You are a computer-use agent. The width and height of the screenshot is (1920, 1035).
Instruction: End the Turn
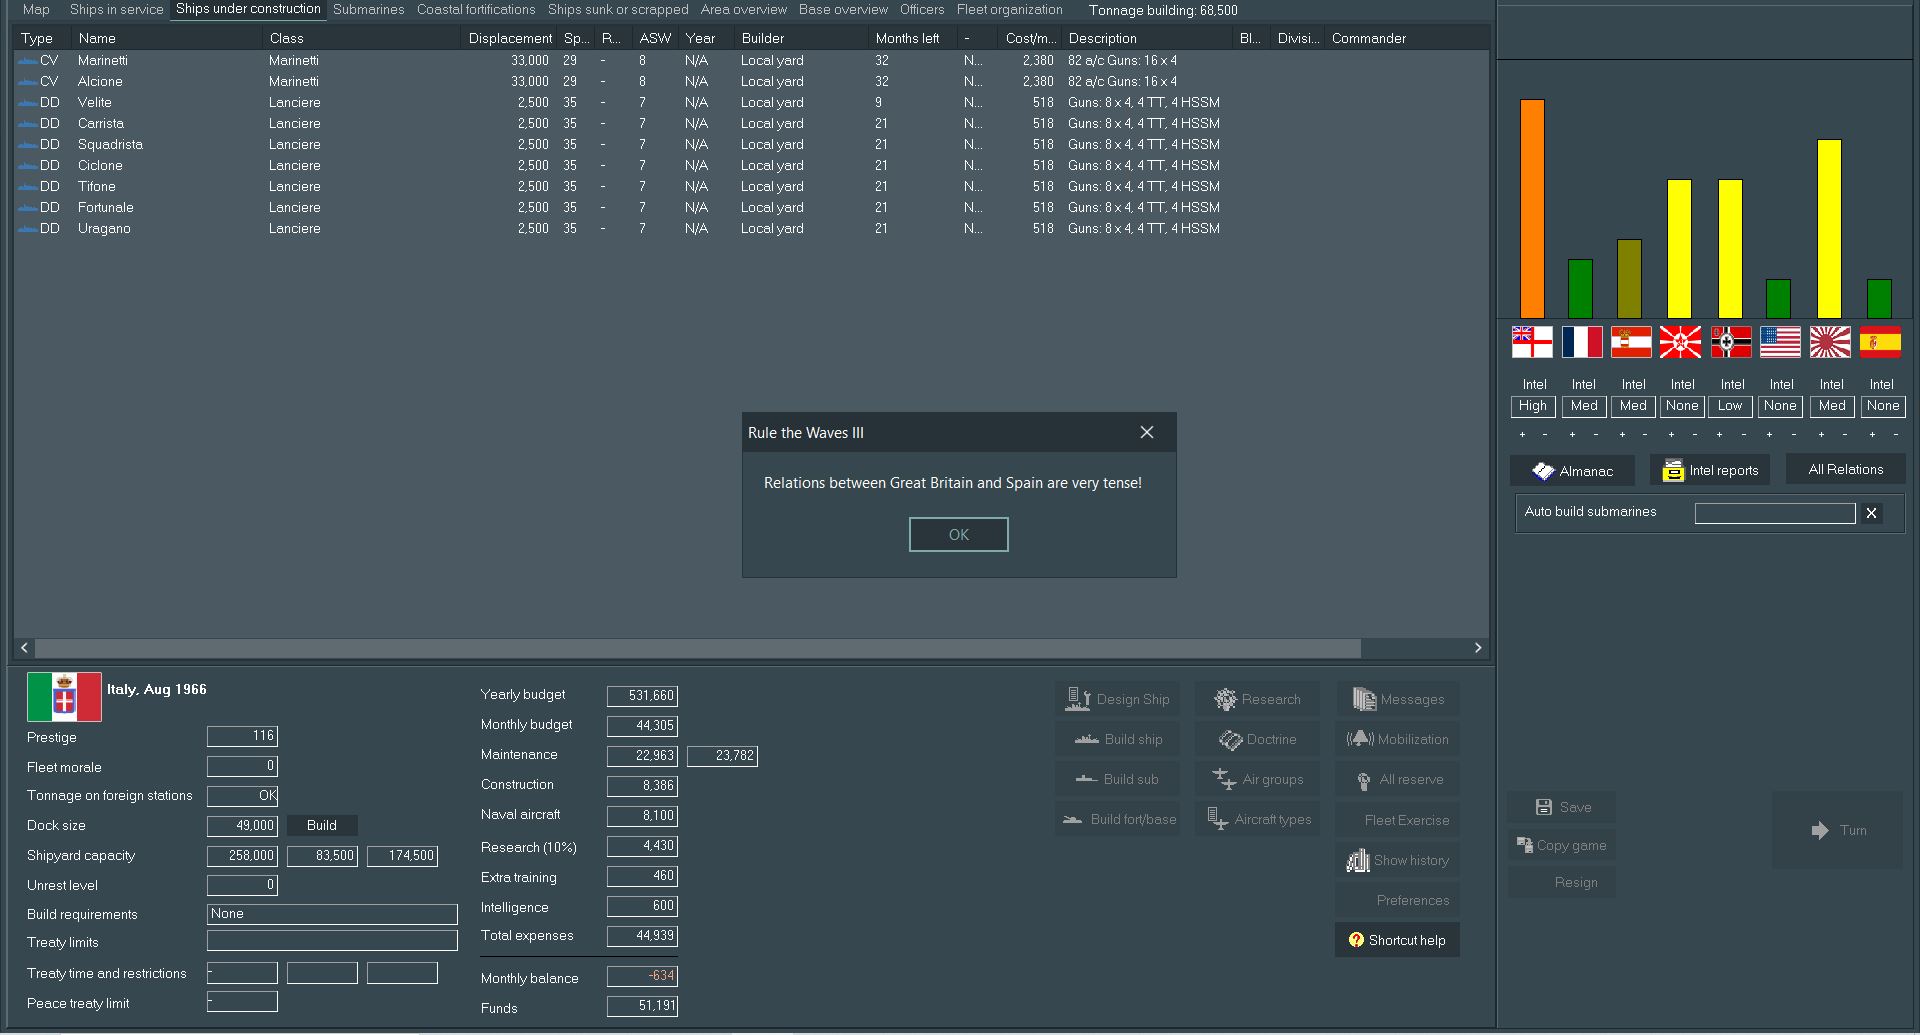click(x=1838, y=830)
